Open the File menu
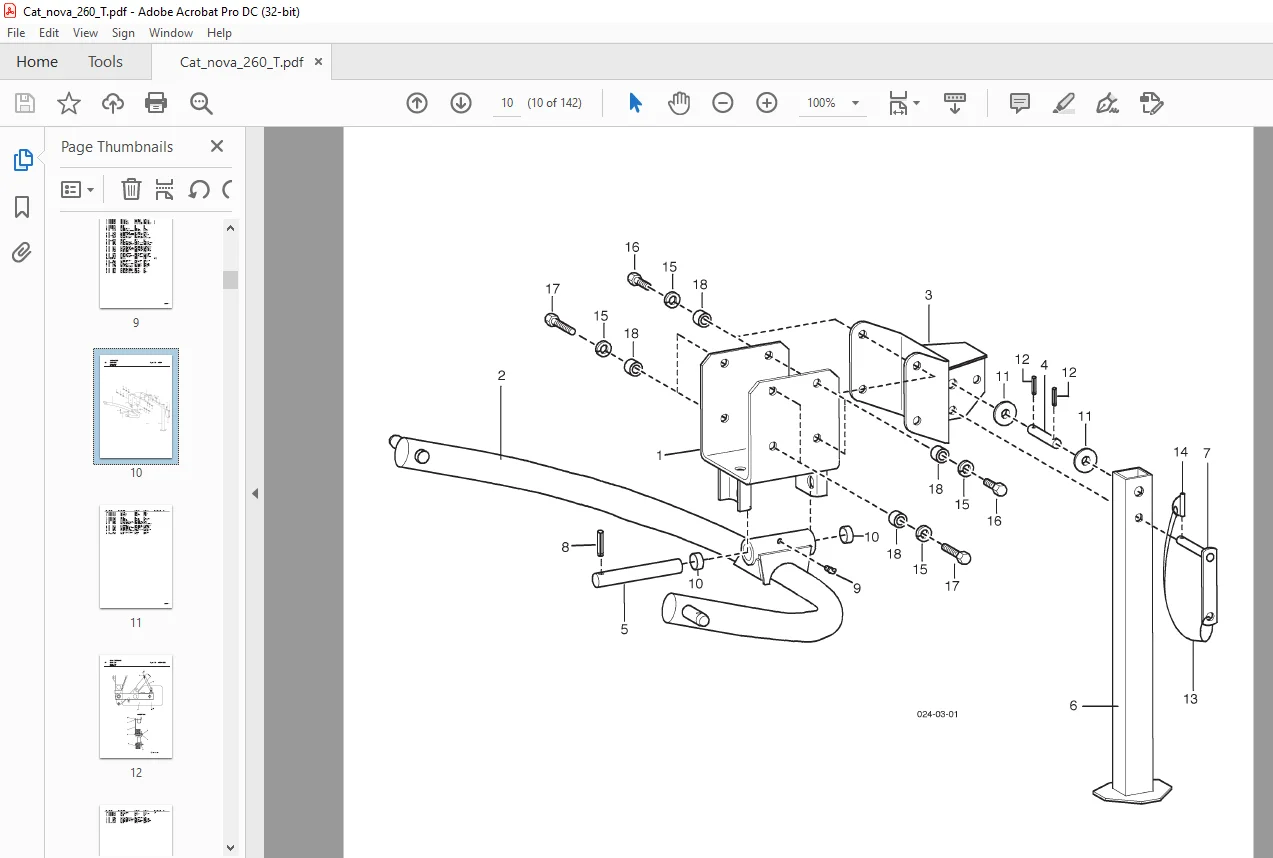Image resolution: width=1273 pixels, height=858 pixels. tap(16, 33)
